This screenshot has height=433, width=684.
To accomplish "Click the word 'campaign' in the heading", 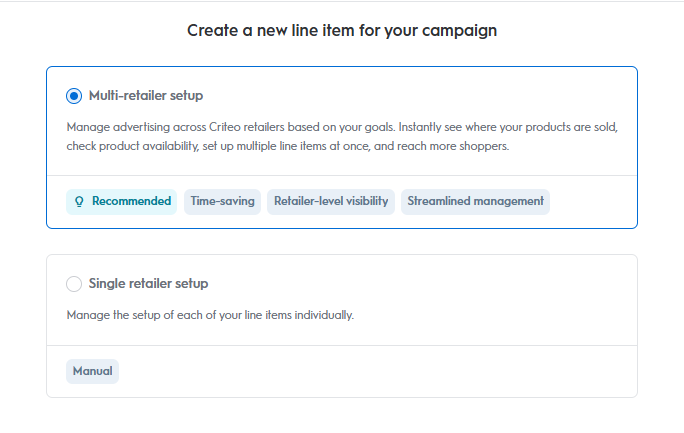I will (461, 31).
